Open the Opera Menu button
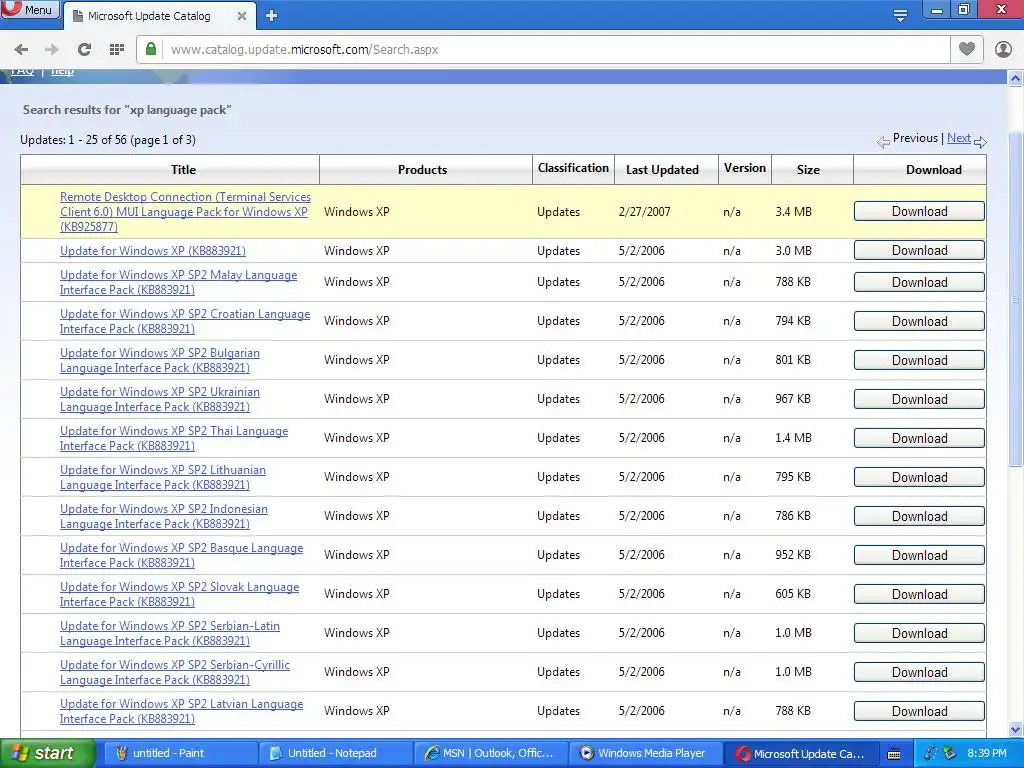This screenshot has width=1024, height=768. [30, 9]
